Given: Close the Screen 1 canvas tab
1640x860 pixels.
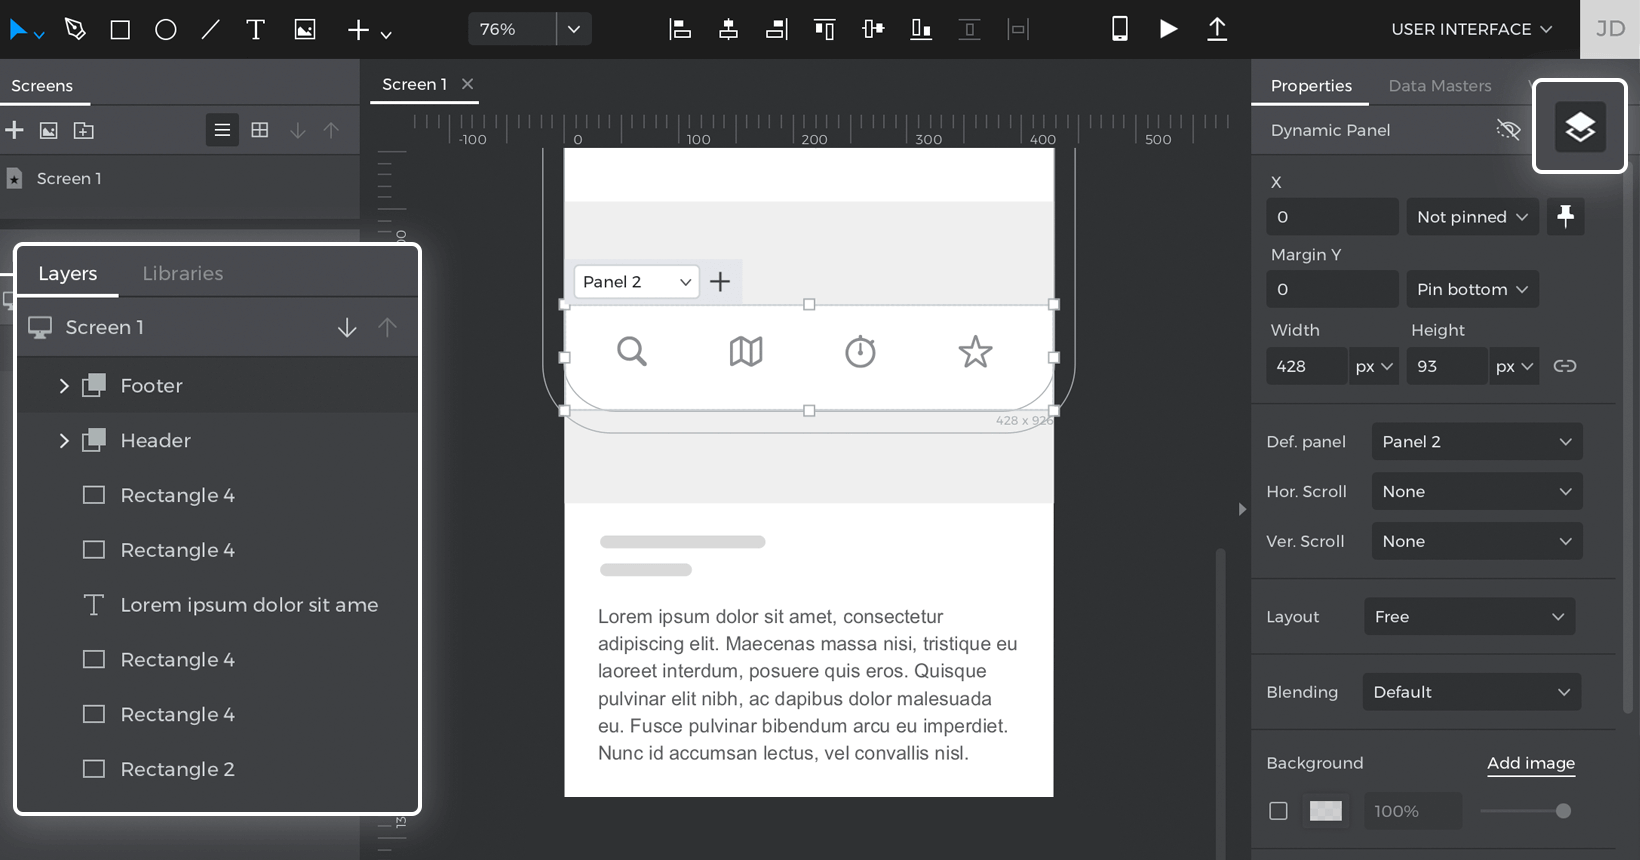Looking at the screenshot, I should coord(467,84).
